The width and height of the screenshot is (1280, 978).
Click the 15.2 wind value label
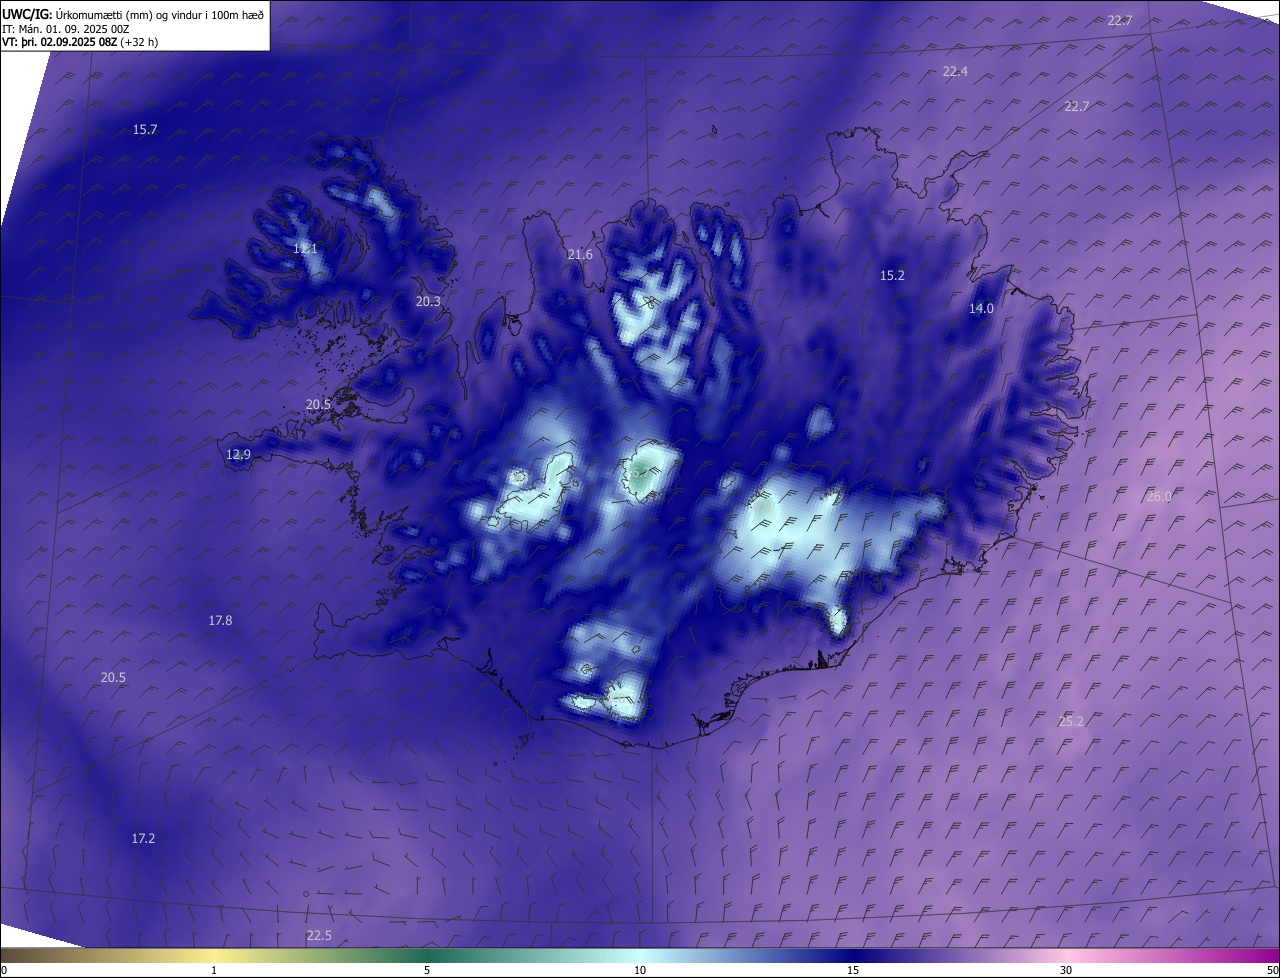892,276
